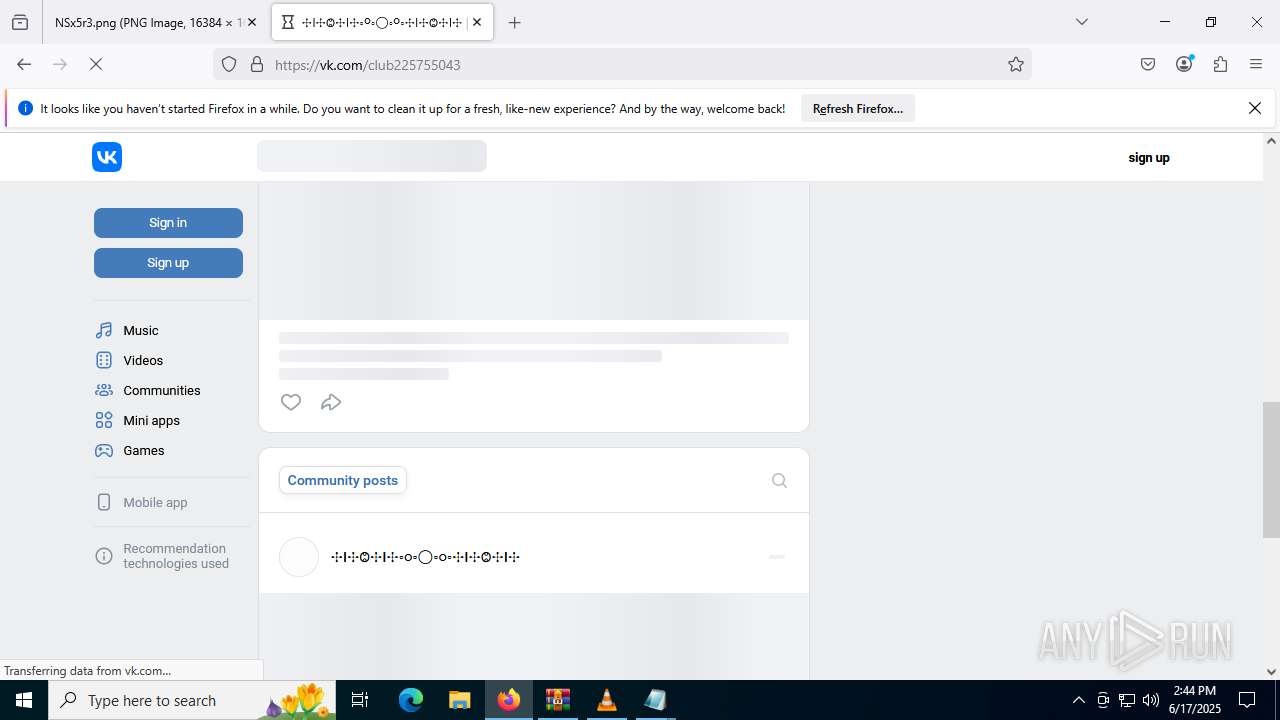
Task: Click the recommendation technologies info icon
Action: point(104,556)
